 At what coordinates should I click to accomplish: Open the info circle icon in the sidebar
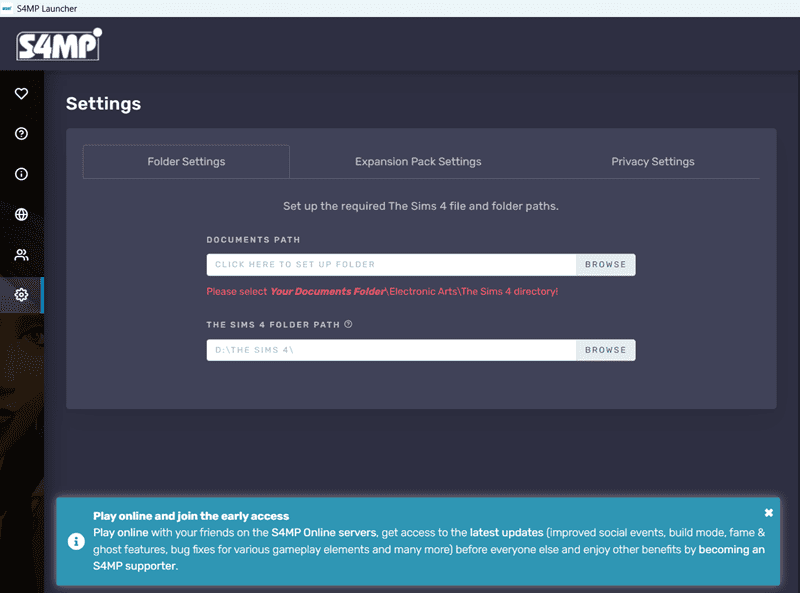21,174
